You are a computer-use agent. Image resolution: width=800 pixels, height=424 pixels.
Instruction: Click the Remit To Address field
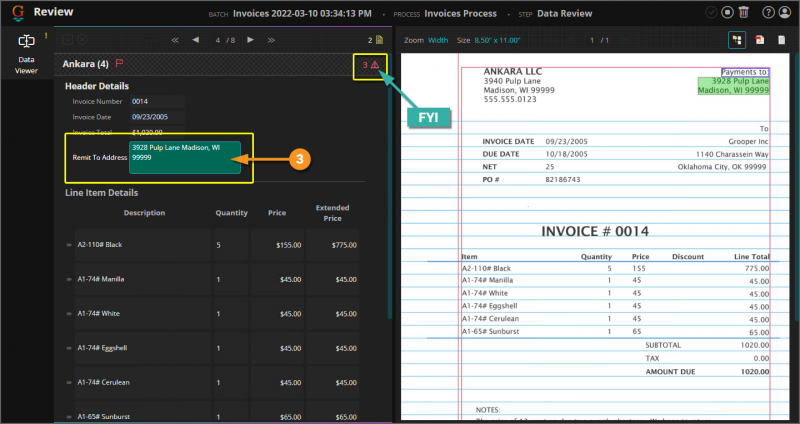click(185, 157)
